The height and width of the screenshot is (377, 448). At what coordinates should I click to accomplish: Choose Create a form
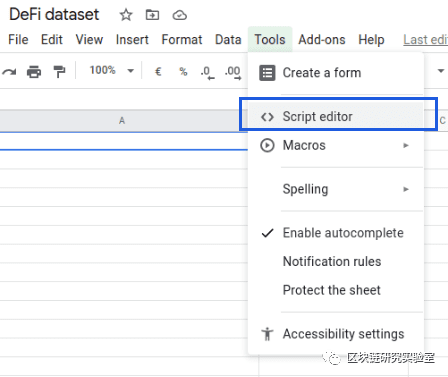(336, 73)
